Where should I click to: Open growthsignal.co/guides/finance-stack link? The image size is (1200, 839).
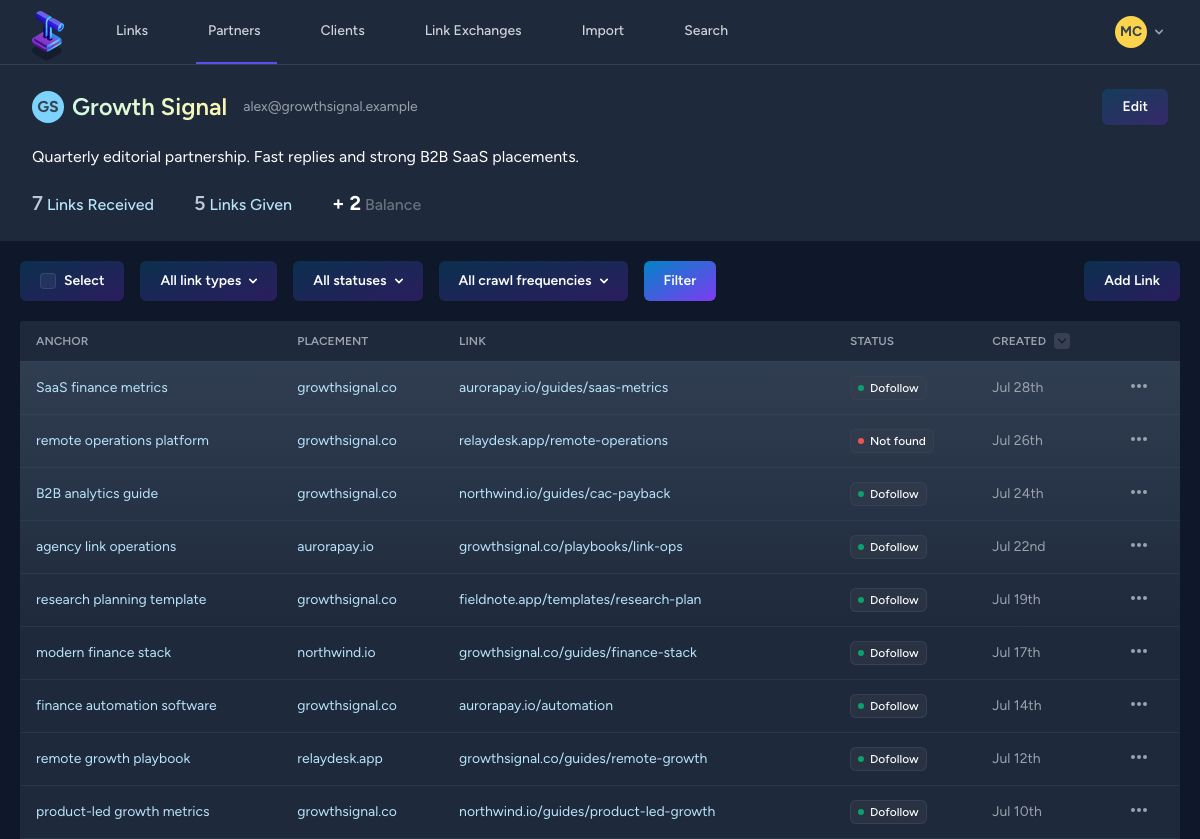(x=578, y=652)
